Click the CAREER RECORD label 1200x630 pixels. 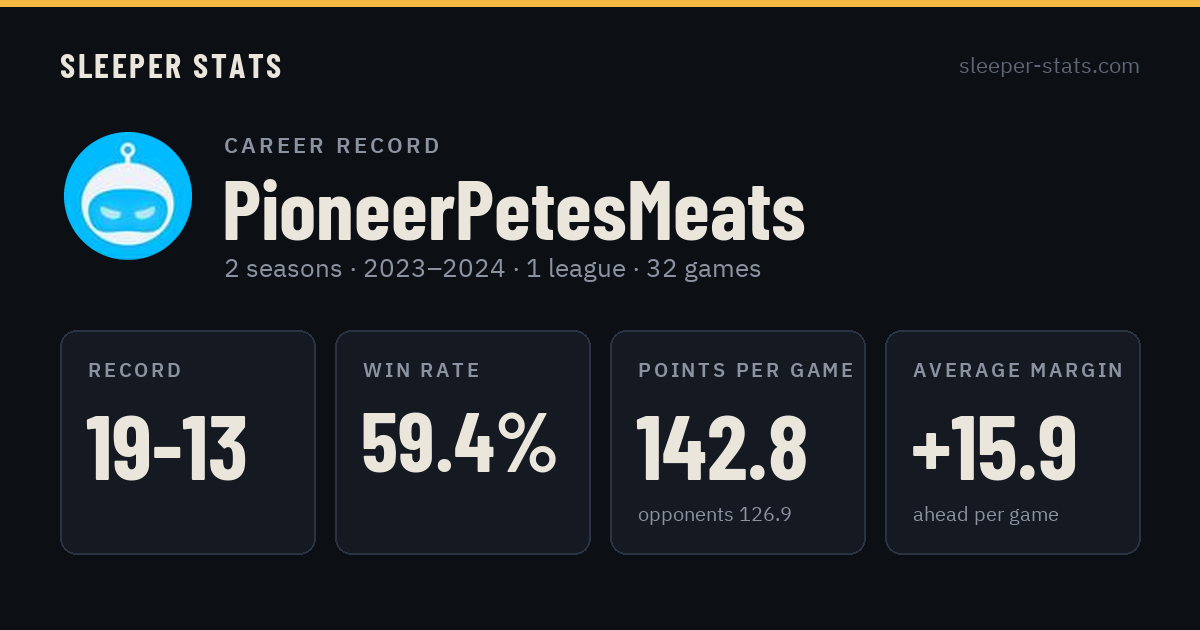tap(332, 146)
